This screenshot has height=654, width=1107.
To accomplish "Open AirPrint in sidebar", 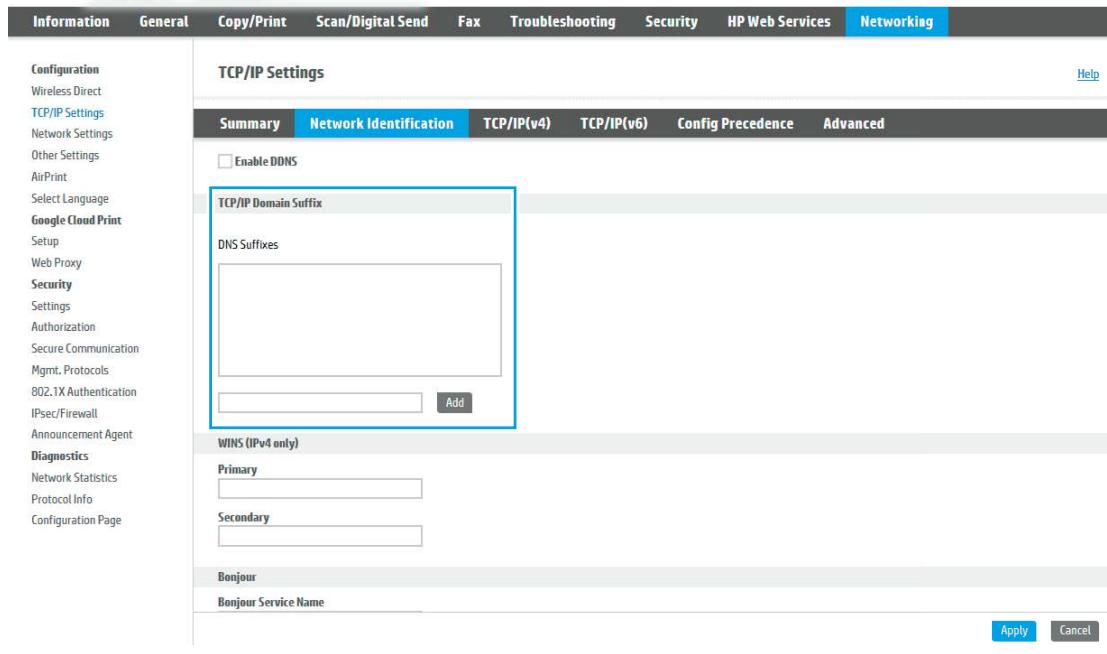I will pyautogui.click(x=49, y=177).
